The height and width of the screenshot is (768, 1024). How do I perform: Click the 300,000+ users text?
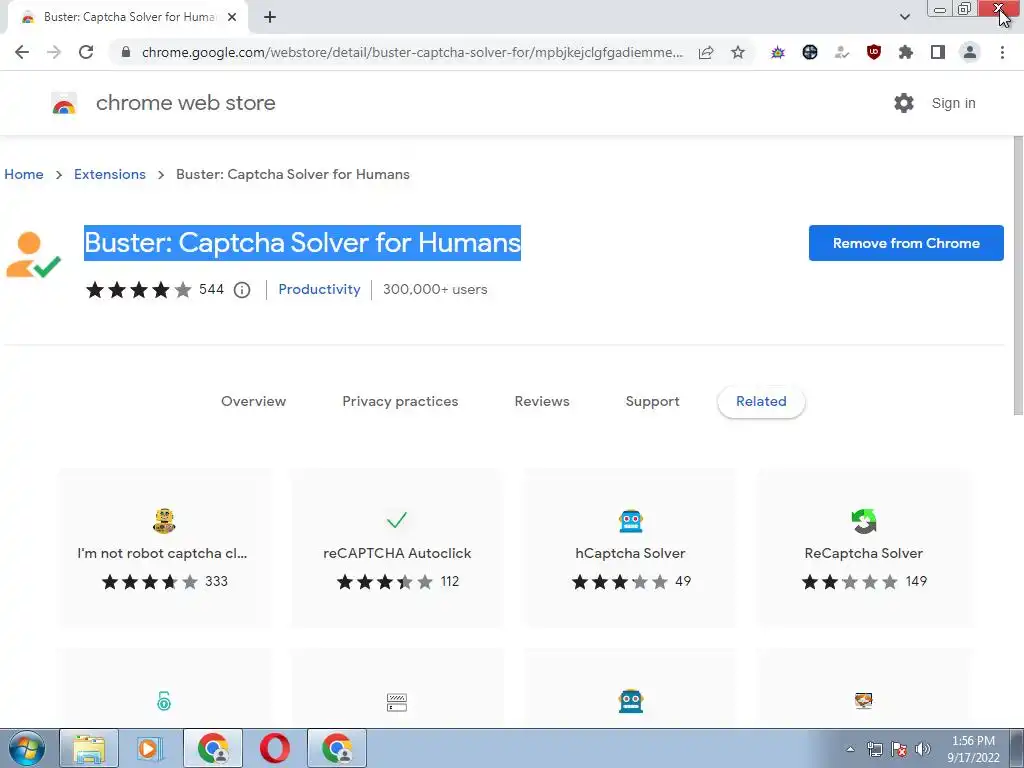click(435, 289)
